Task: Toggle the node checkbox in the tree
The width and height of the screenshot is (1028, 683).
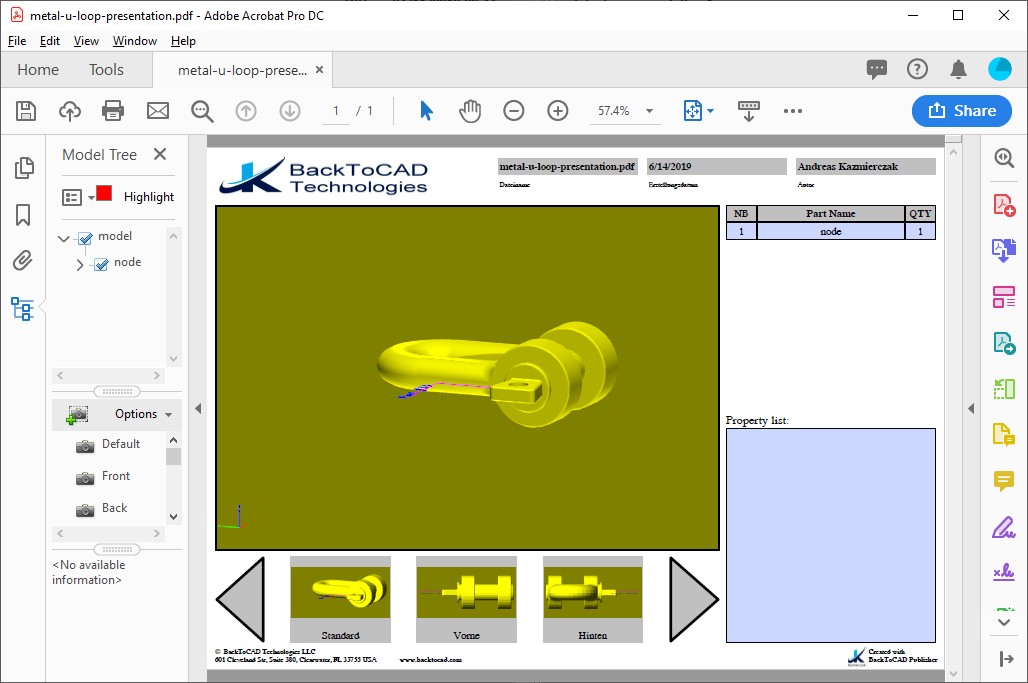Action: pos(101,264)
